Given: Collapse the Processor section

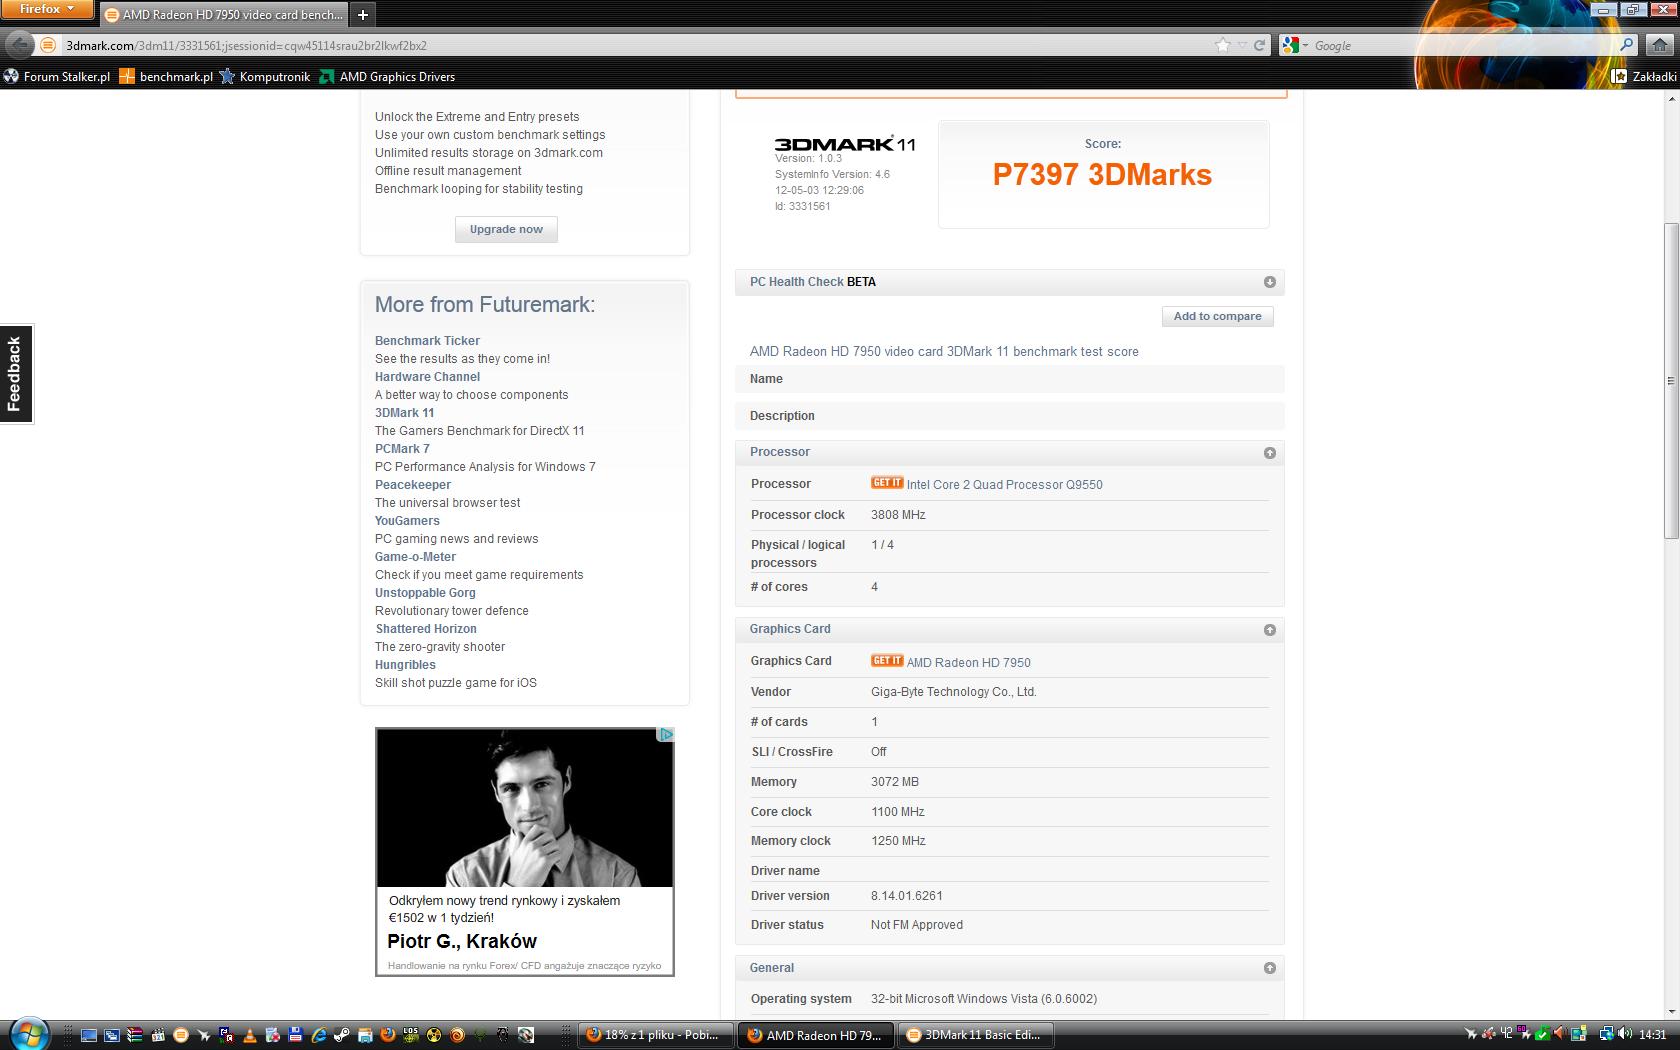Looking at the screenshot, I should 1269,453.
